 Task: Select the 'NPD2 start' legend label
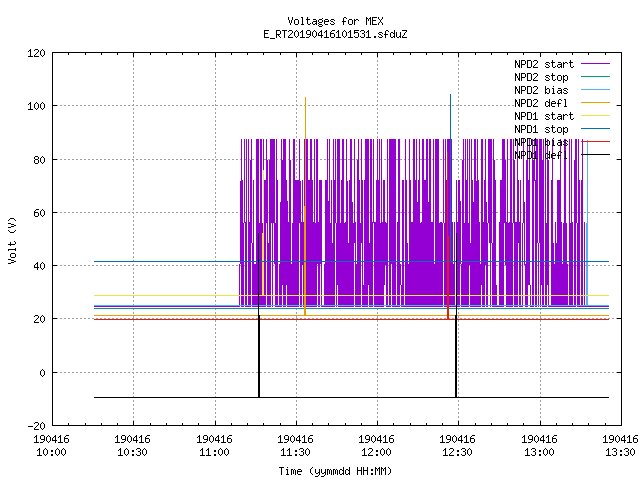544,64
